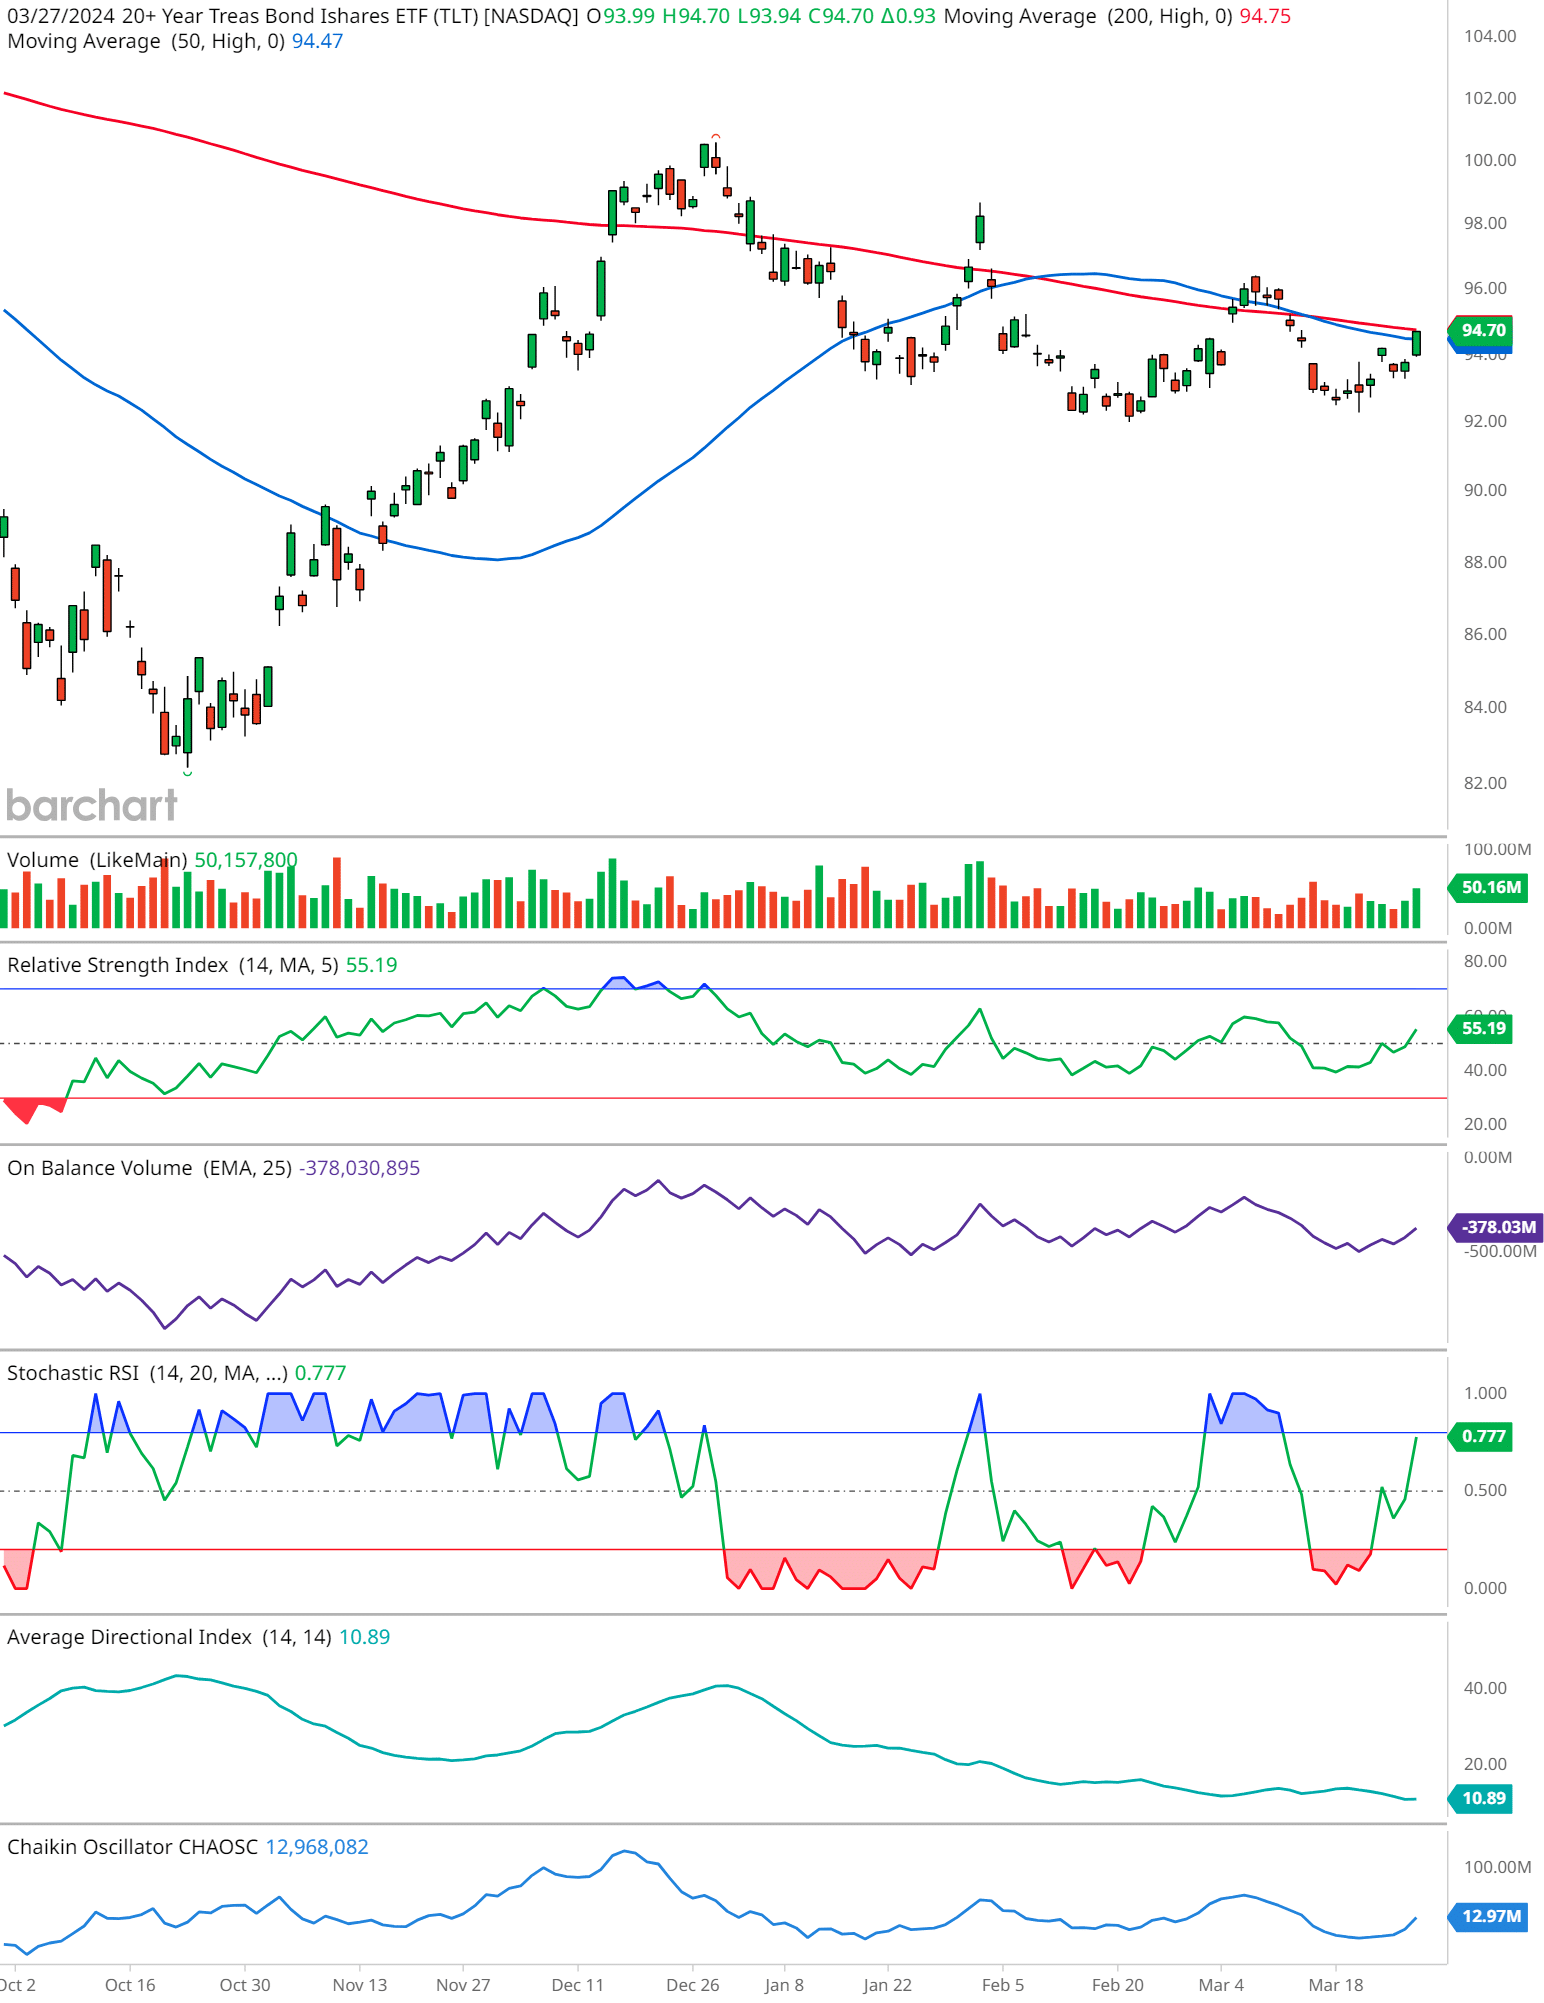The width and height of the screenshot is (1544, 2003).
Task: Click the '104.00' price axis label
Action: (1490, 36)
